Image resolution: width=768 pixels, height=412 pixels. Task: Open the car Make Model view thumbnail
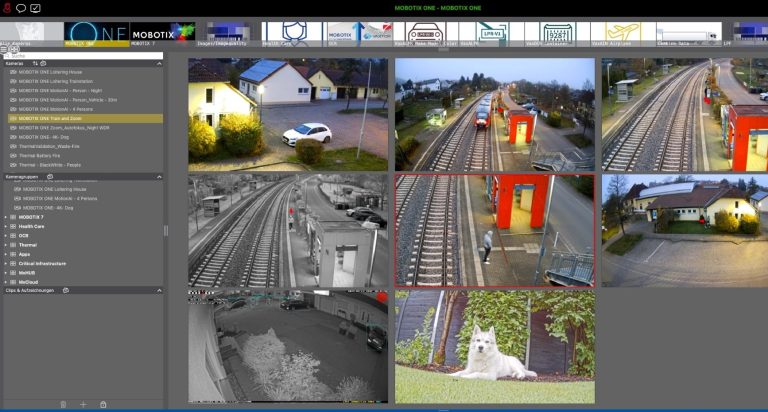pyautogui.click(x=425, y=34)
